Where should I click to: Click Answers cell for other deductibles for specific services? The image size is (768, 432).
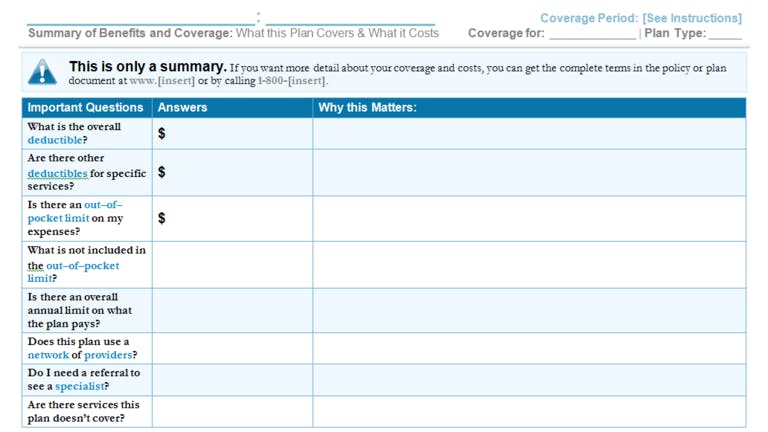click(232, 173)
